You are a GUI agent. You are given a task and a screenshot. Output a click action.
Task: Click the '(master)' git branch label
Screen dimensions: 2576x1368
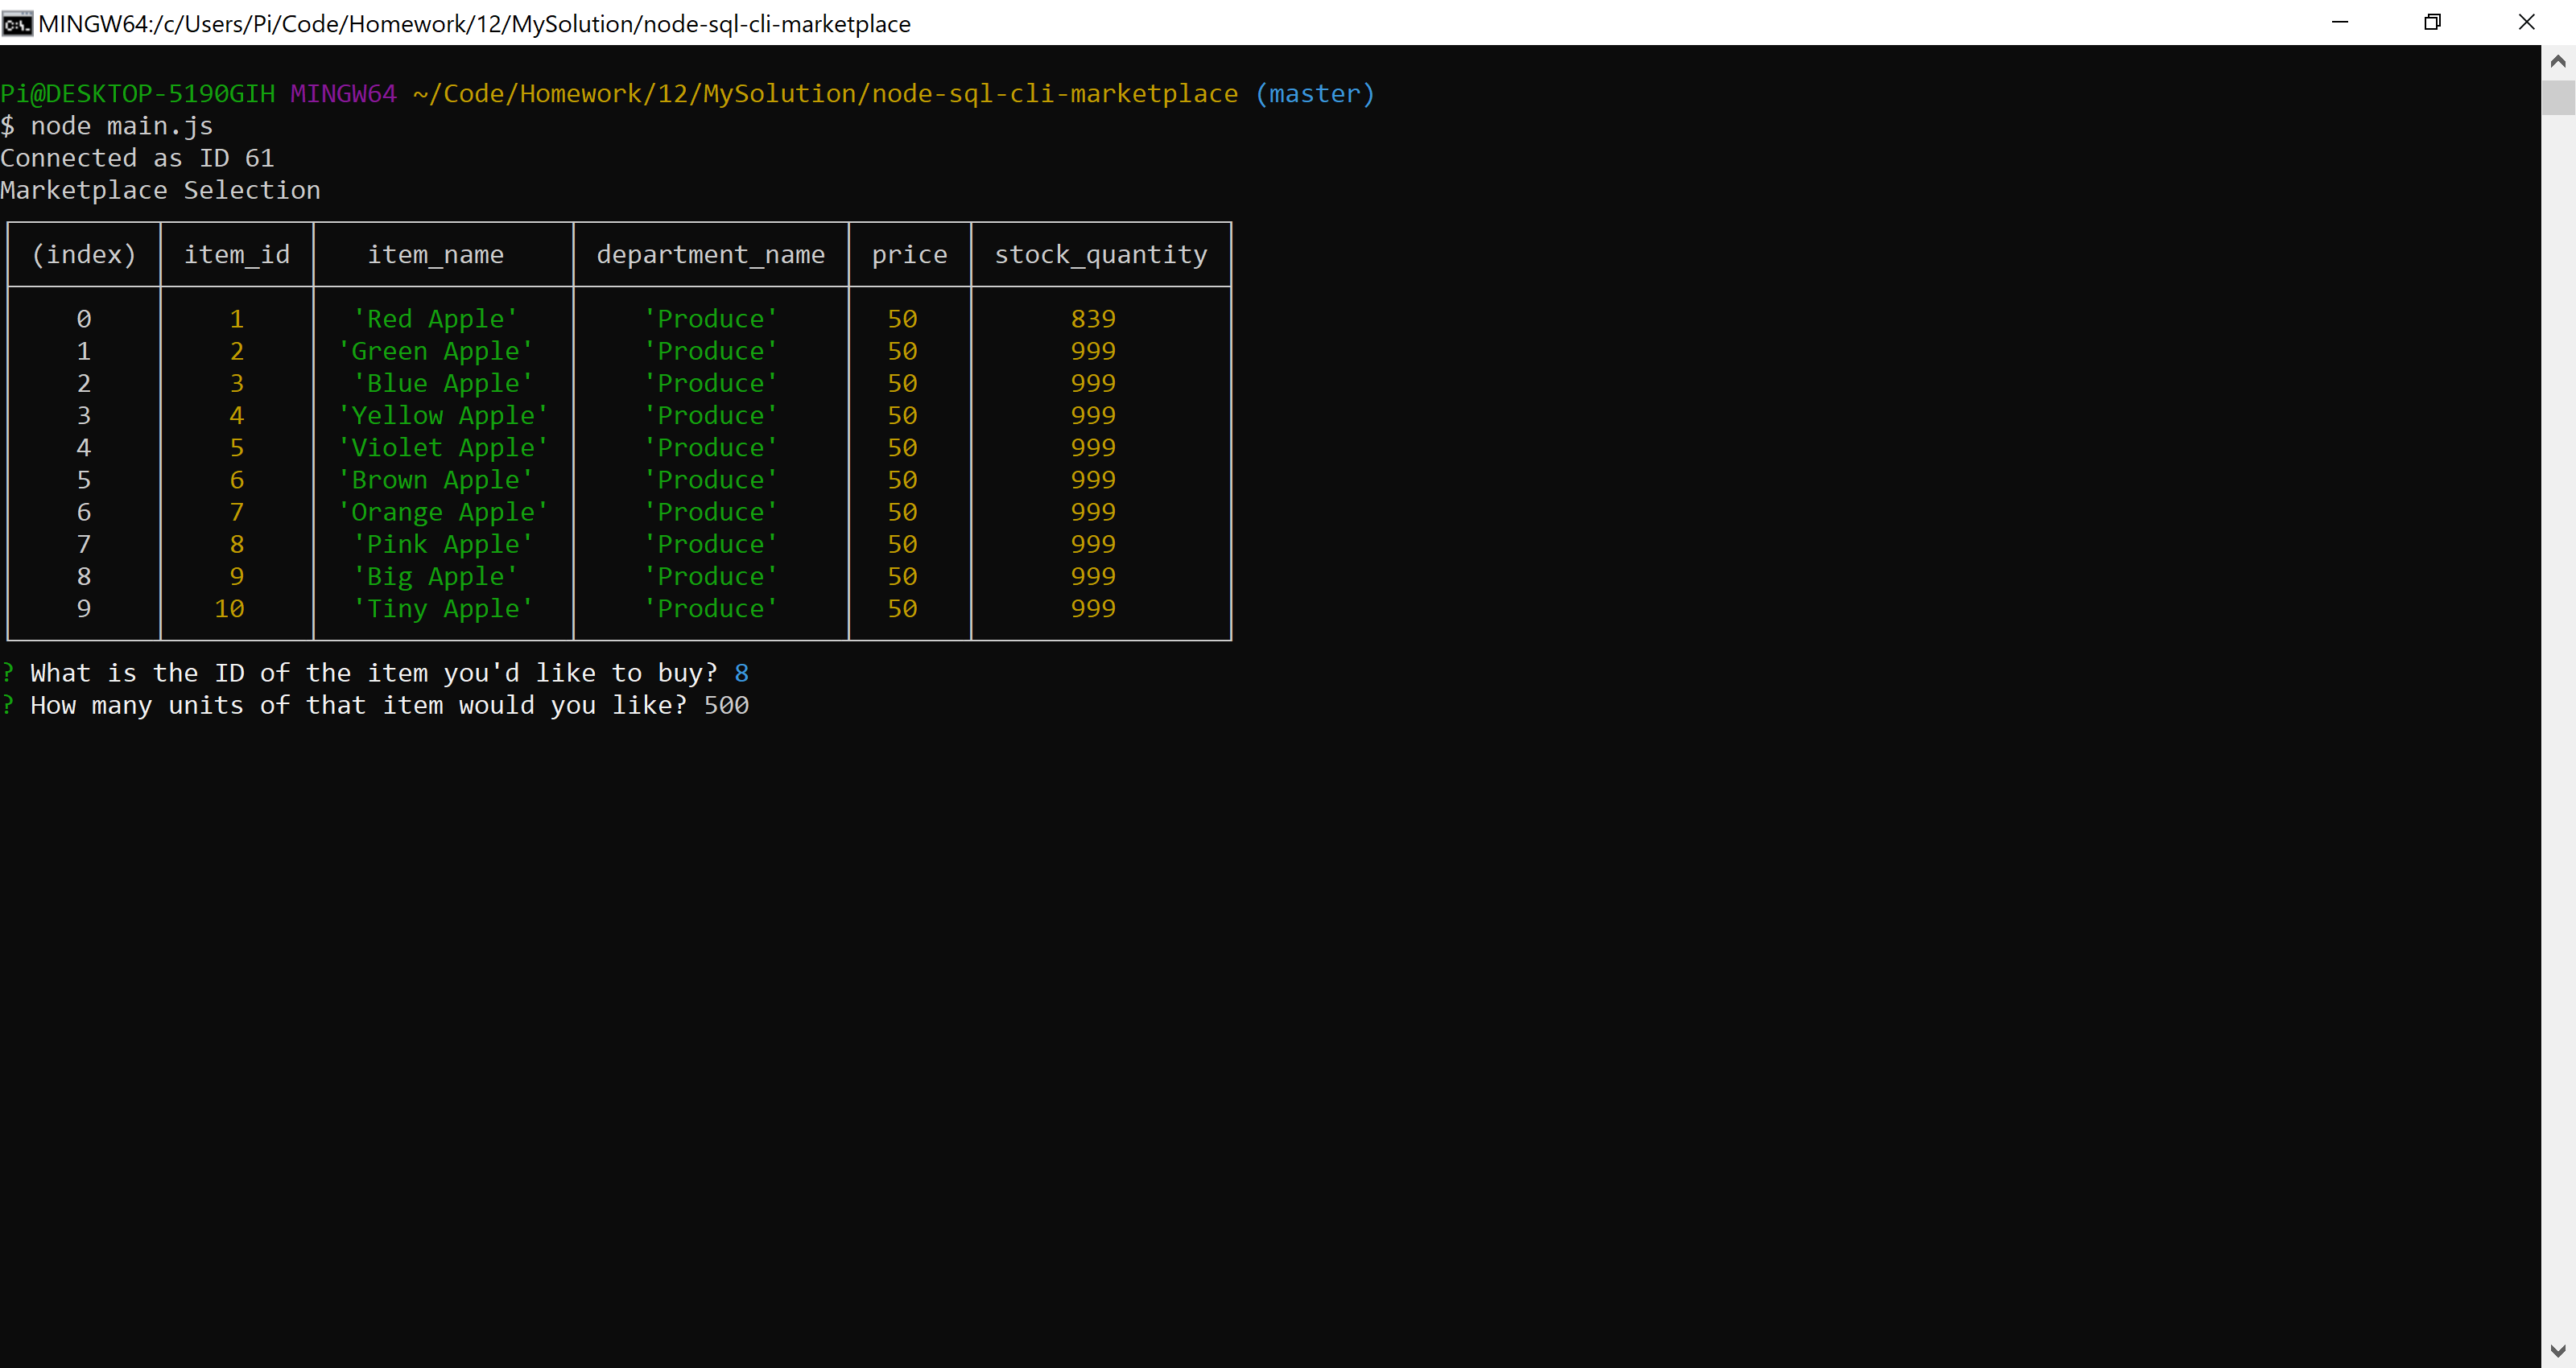click(1314, 94)
